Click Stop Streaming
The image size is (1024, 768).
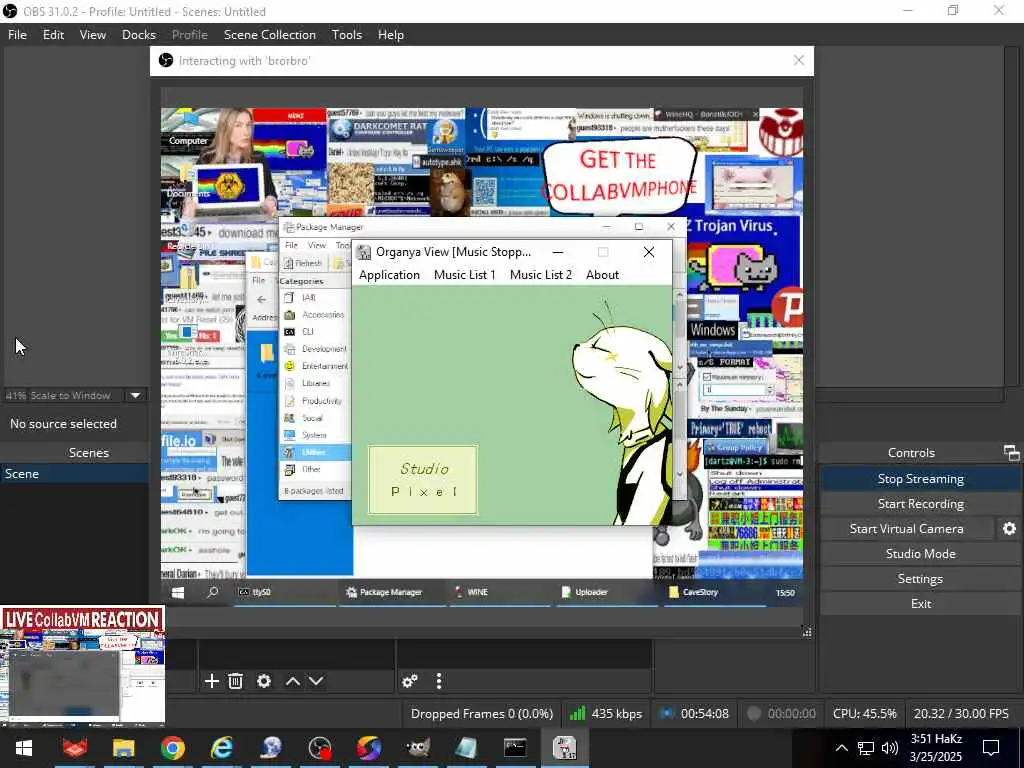click(x=920, y=479)
